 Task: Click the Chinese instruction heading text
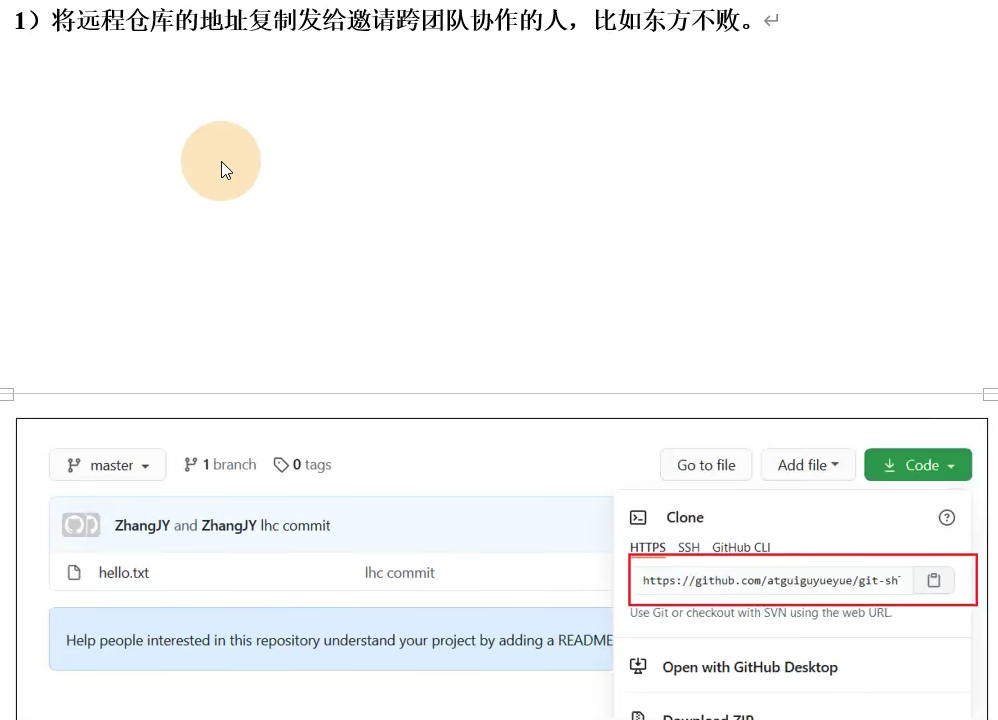384,21
